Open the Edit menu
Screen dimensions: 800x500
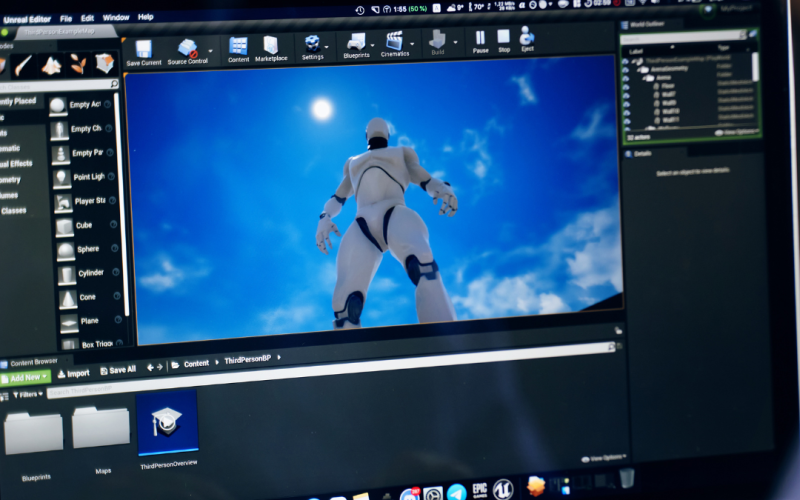(x=87, y=18)
